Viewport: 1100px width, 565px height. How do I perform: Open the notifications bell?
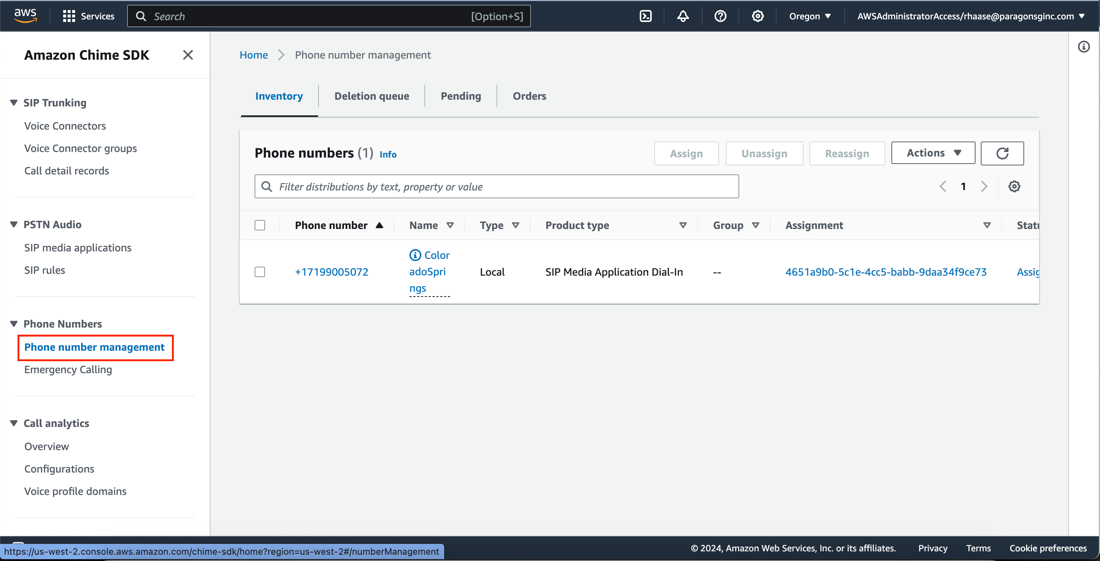[x=683, y=16]
